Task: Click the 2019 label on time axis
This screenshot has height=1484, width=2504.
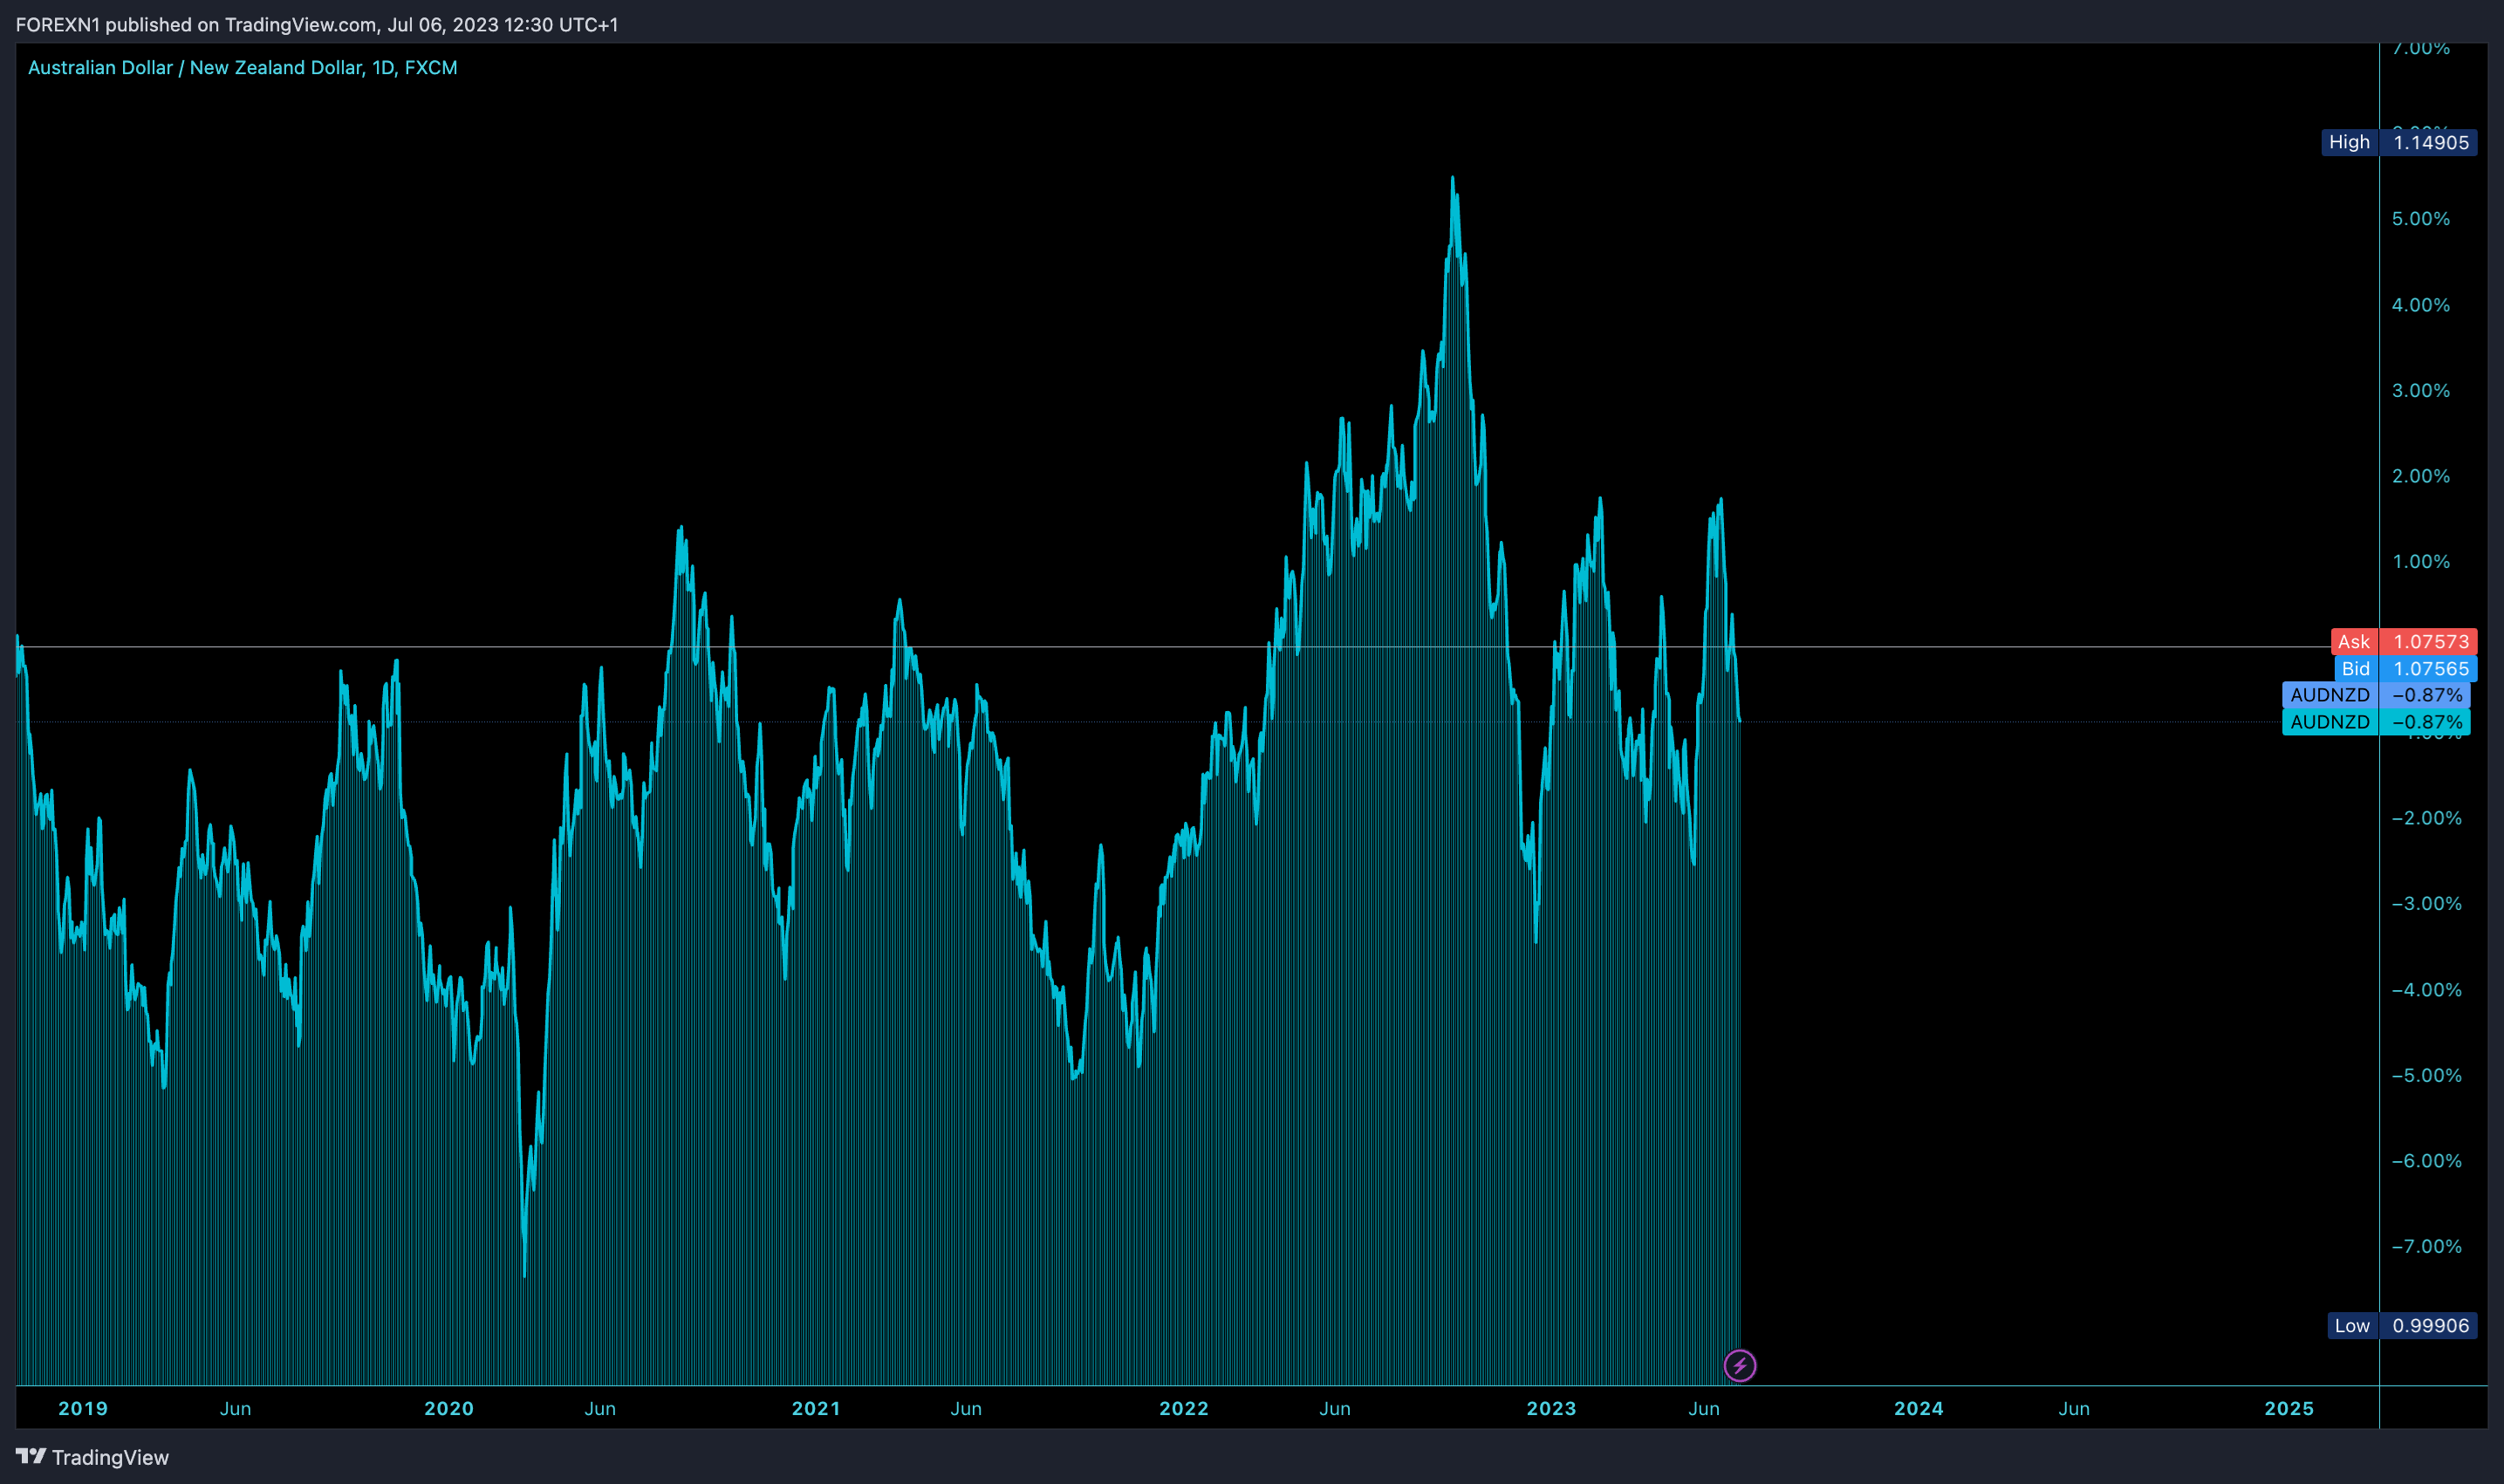Action: point(83,1408)
